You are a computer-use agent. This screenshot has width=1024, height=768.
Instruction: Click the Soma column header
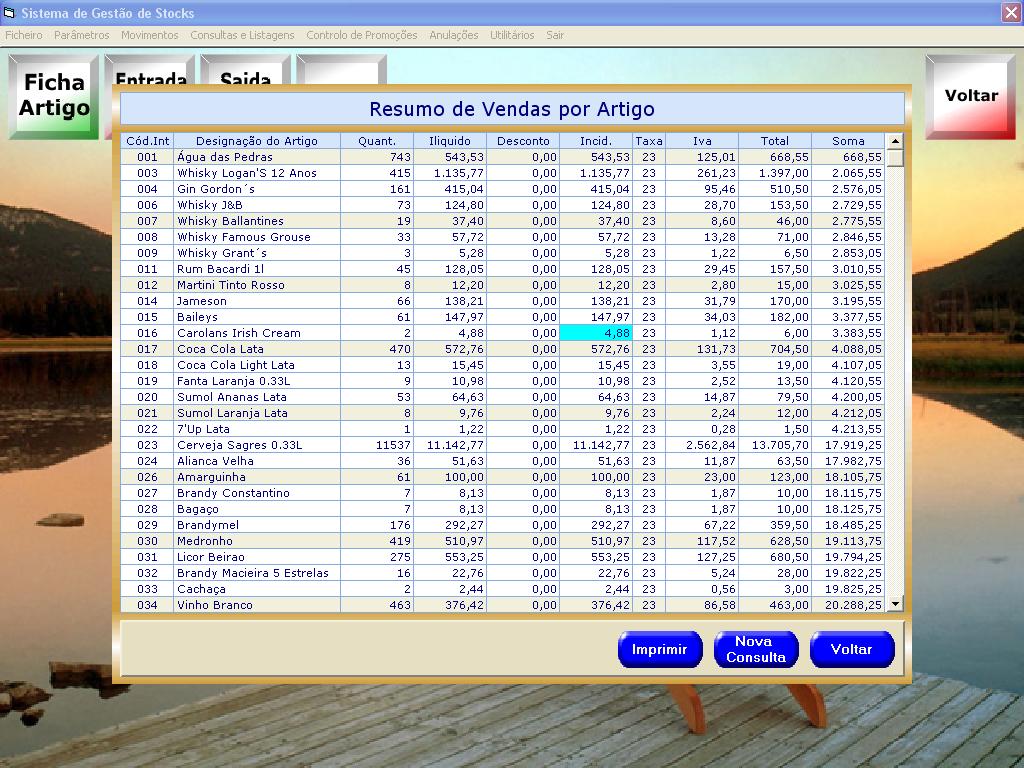848,141
